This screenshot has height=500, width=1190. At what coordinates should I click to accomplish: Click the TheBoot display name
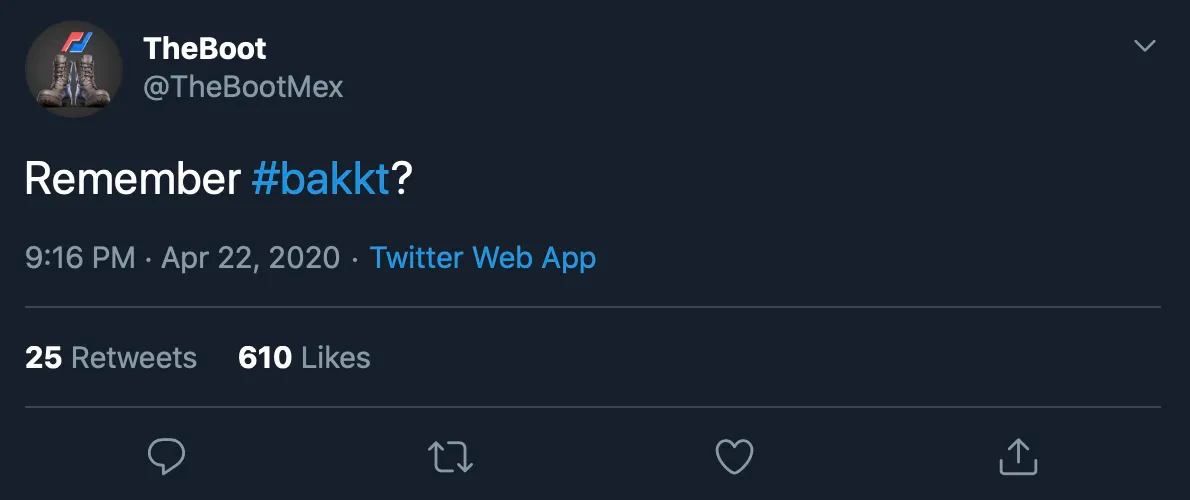click(x=205, y=47)
